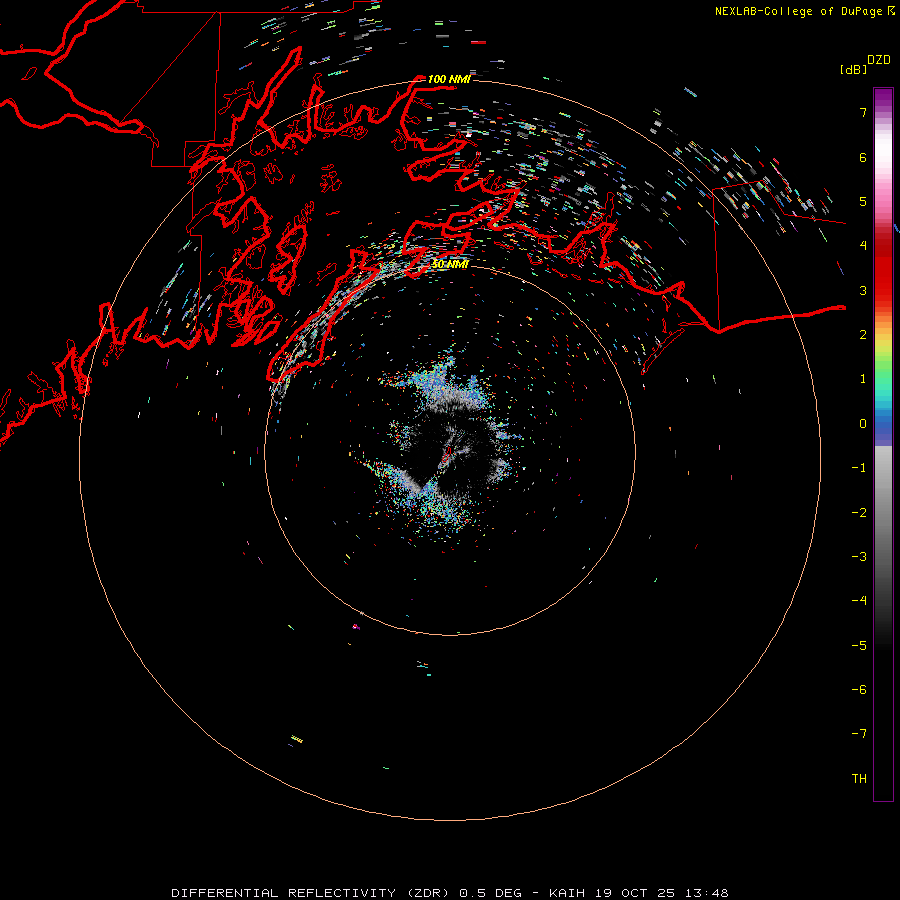Click the 7 tick on the color scale

[863, 112]
